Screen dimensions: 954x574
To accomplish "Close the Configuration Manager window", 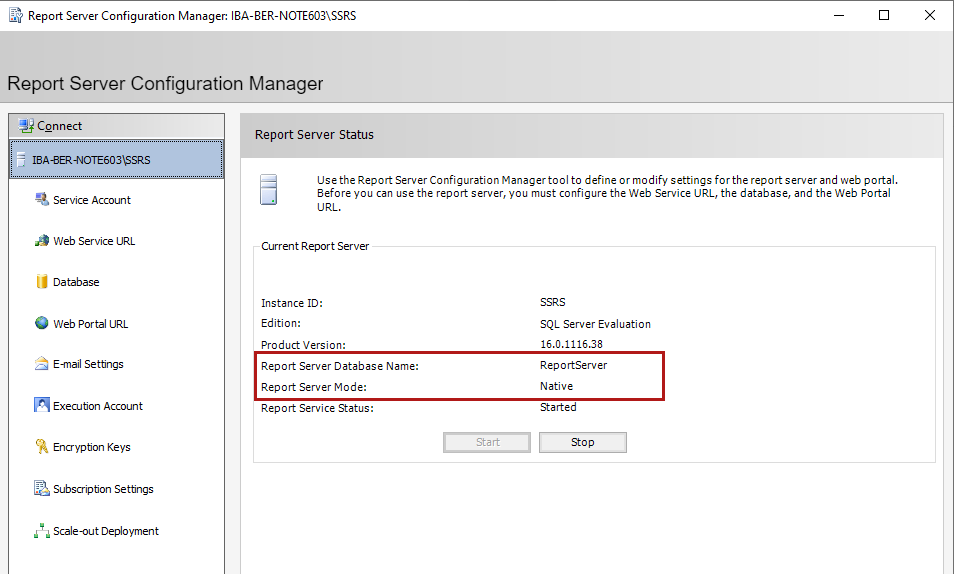I will [x=930, y=15].
